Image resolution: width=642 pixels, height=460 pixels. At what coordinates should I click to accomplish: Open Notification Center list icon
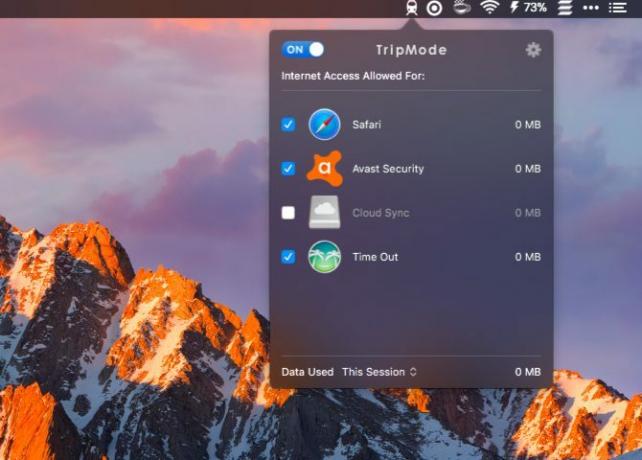pos(618,8)
